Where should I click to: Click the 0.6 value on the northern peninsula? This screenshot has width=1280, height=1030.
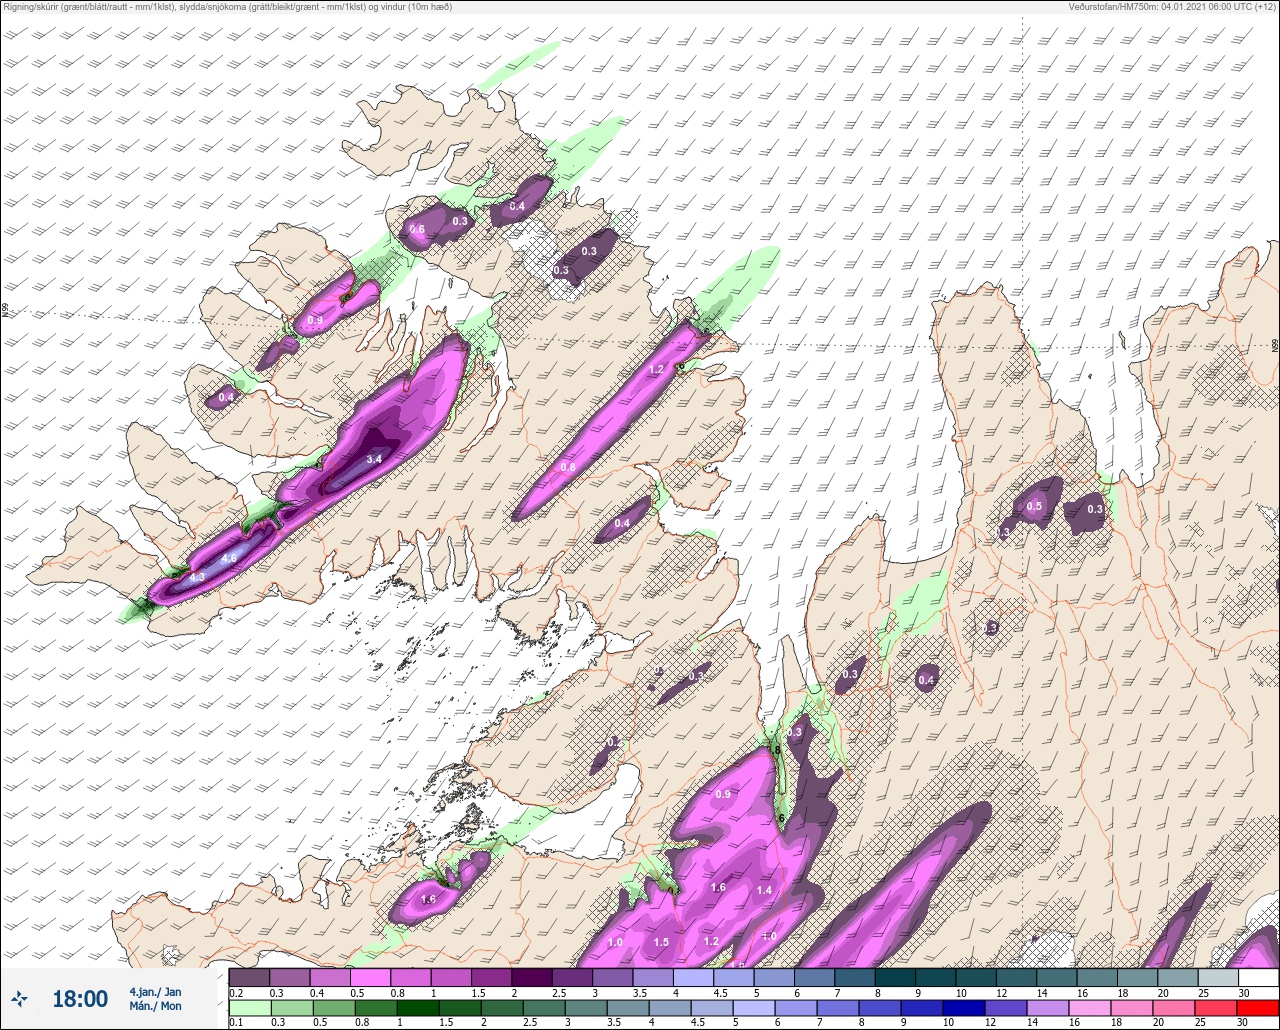(418, 229)
